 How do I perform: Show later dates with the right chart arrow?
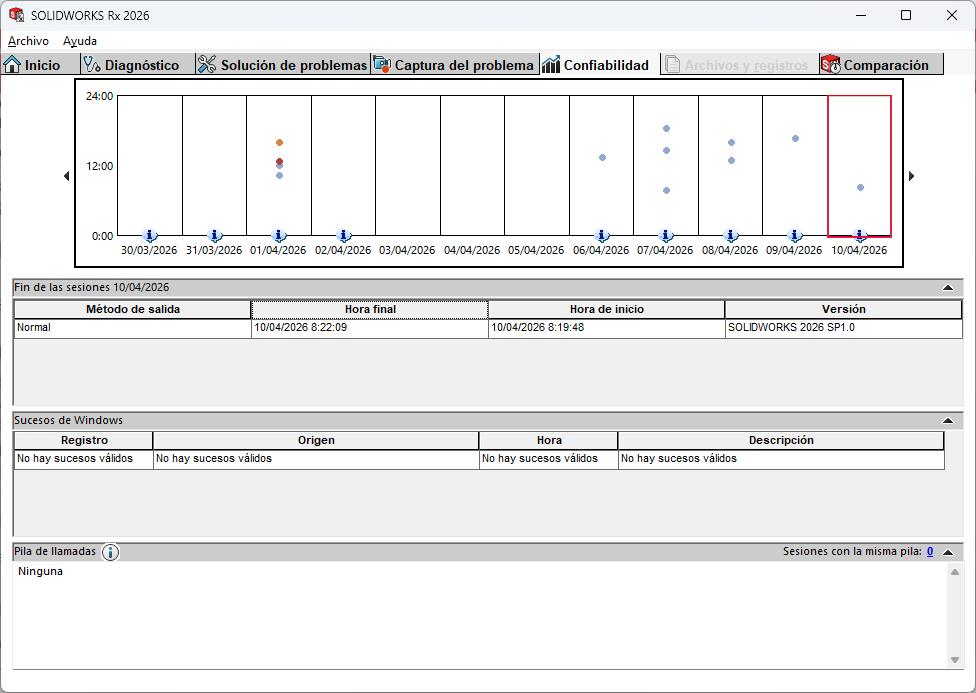tap(911, 176)
